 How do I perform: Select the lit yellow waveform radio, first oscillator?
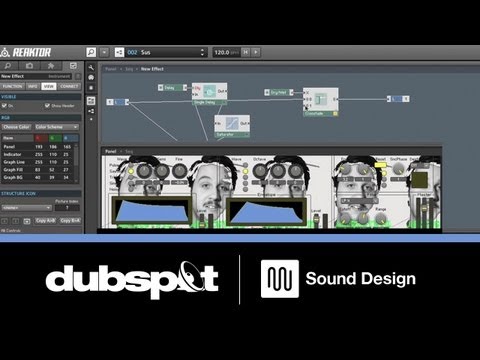click(x=131, y=171)
